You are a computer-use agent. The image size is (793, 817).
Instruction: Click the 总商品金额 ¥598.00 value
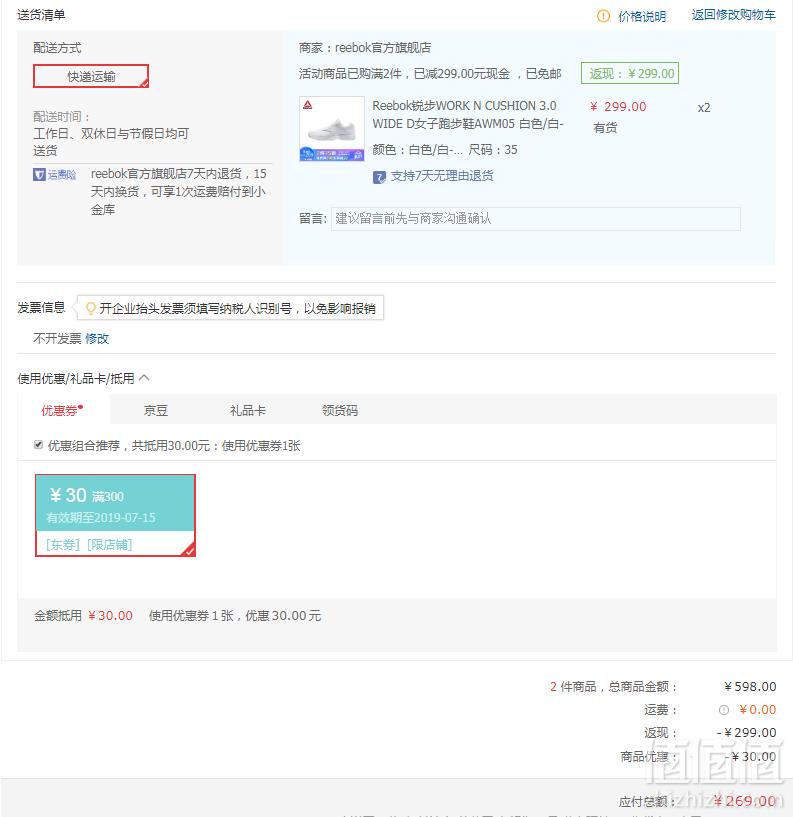coord(750,687)
